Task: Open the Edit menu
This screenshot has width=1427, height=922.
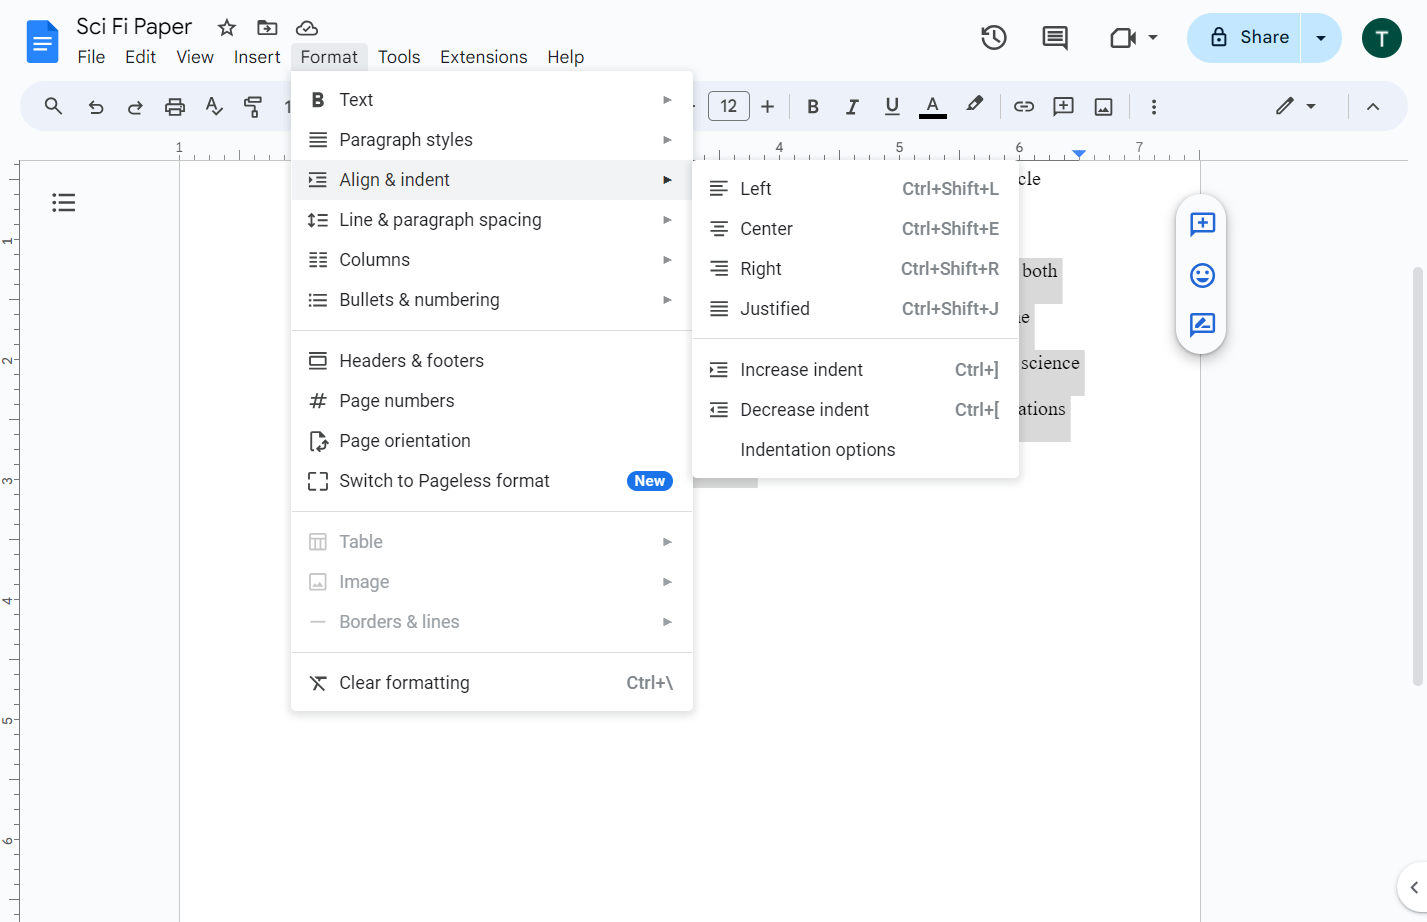Action: click(140, 57)
